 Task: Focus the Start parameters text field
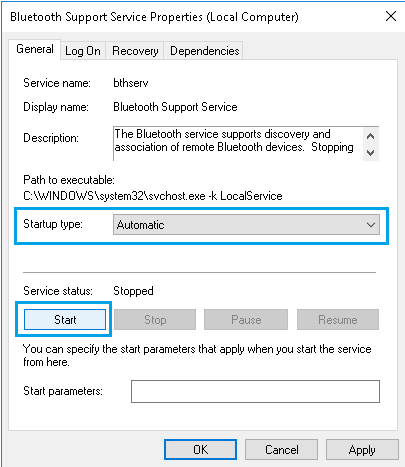click(x=255, y=391)
